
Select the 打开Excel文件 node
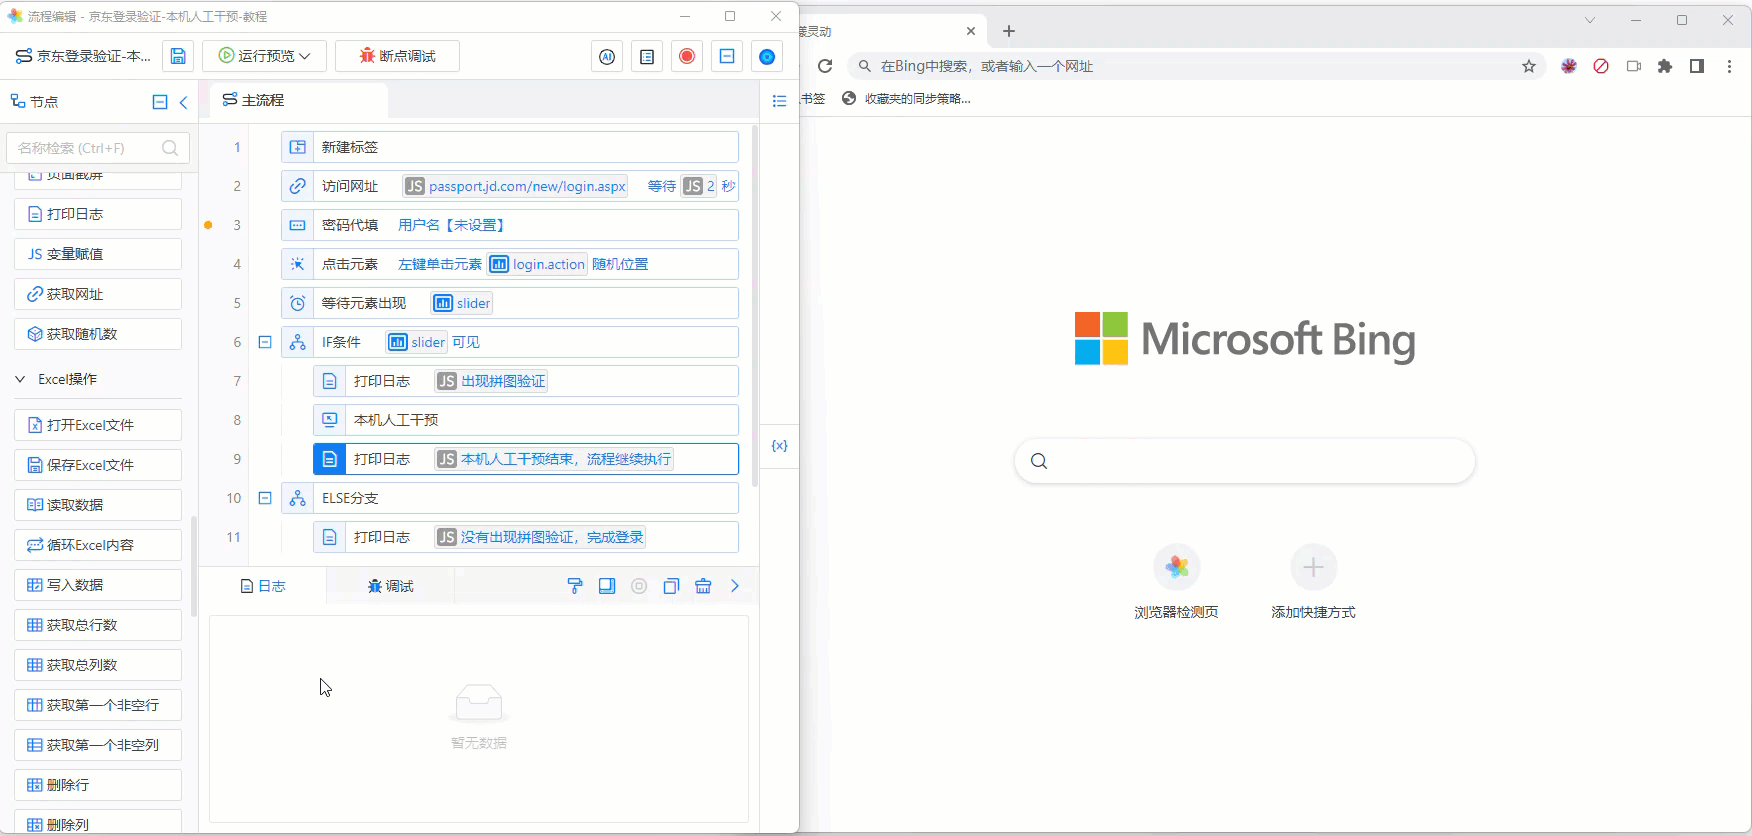click(x=98, y=425)
